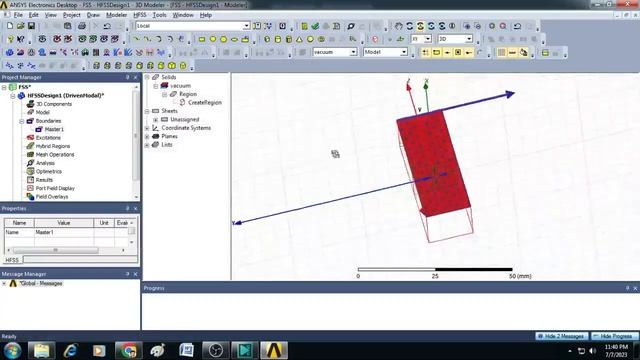Select the Draw Box tool
Viewport: 640px width, 360px height.
(267, 39)
